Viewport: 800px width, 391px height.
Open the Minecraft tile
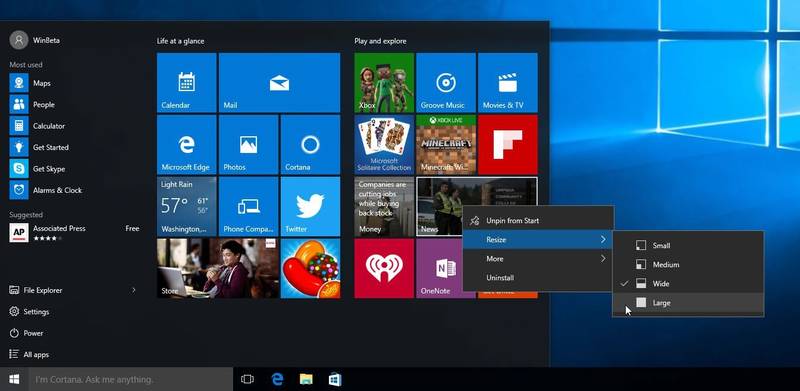point(446,144)
